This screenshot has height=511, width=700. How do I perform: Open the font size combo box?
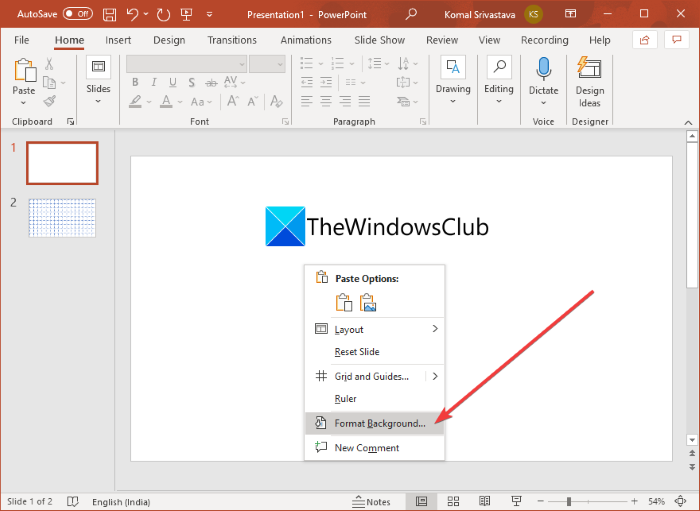267,64
